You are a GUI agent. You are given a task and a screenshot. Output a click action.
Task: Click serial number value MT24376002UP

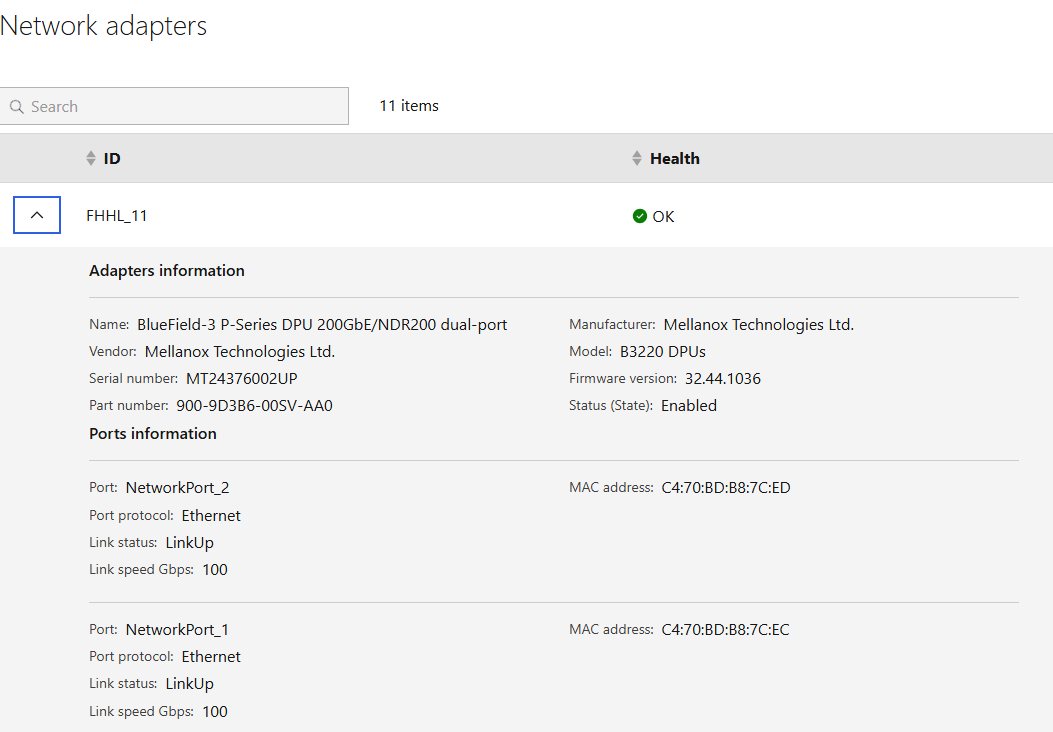[242, 379]
